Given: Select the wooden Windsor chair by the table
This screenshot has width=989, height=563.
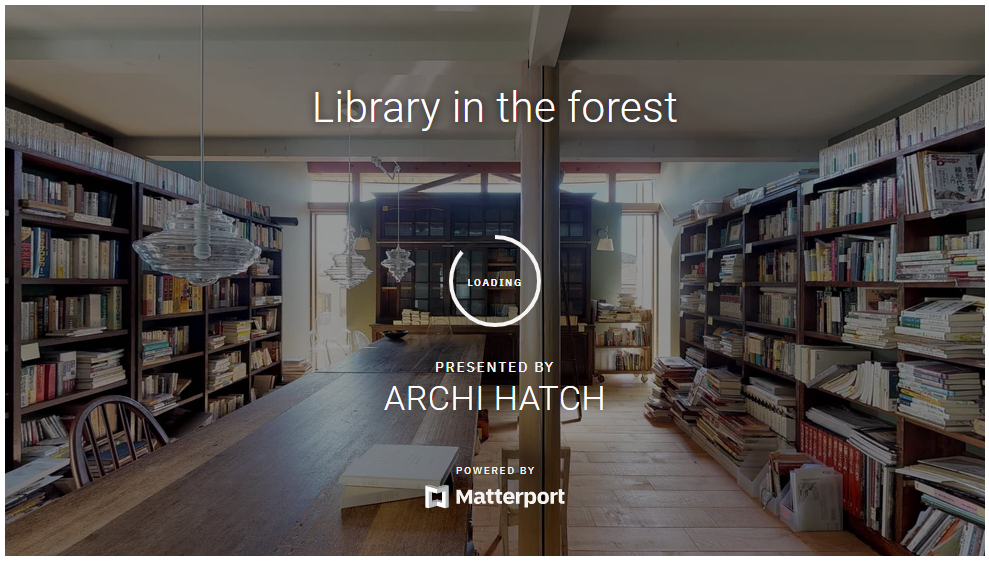Looking at the screenshot, I should (117, 441).
